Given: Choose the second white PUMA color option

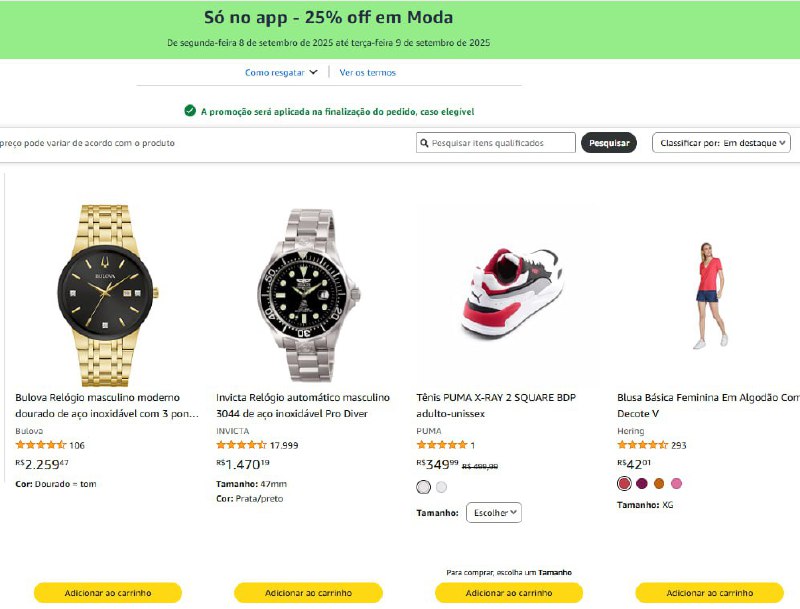Looking at the screenshot, I should pyautogui.click(x=441, y=487).
